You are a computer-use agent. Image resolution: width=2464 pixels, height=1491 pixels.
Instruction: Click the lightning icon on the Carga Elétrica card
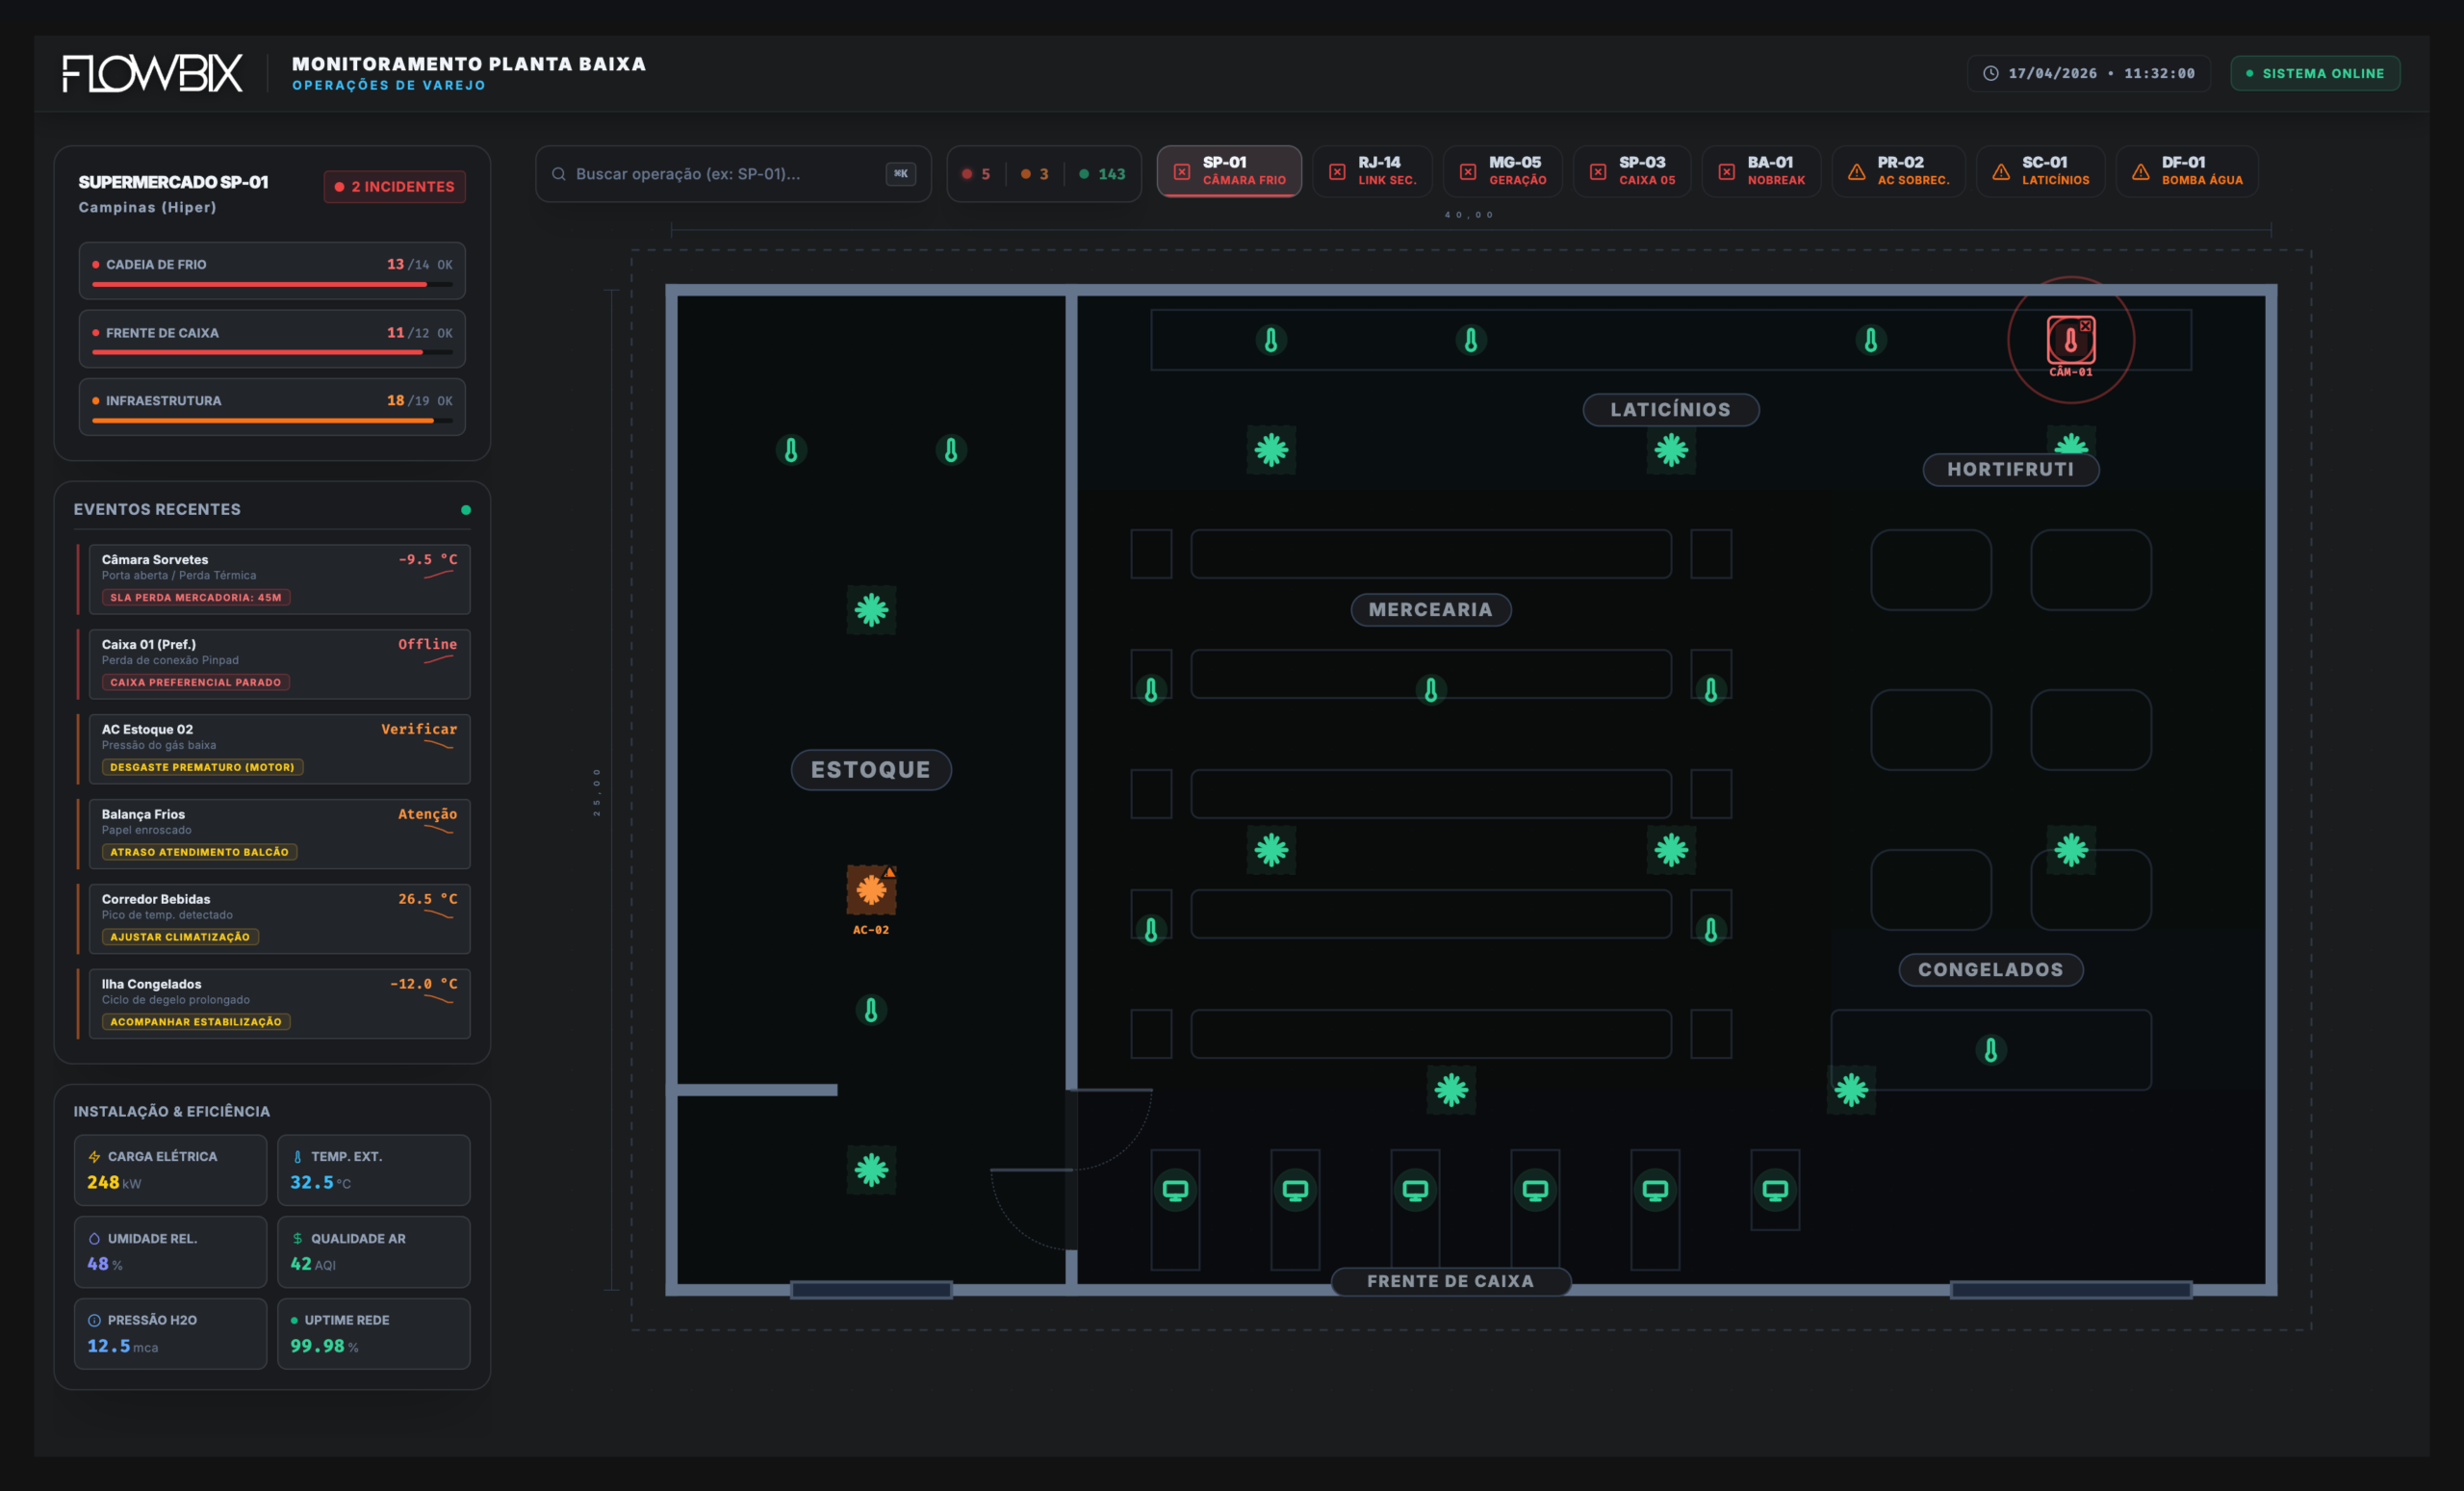tap(93, 1156)
